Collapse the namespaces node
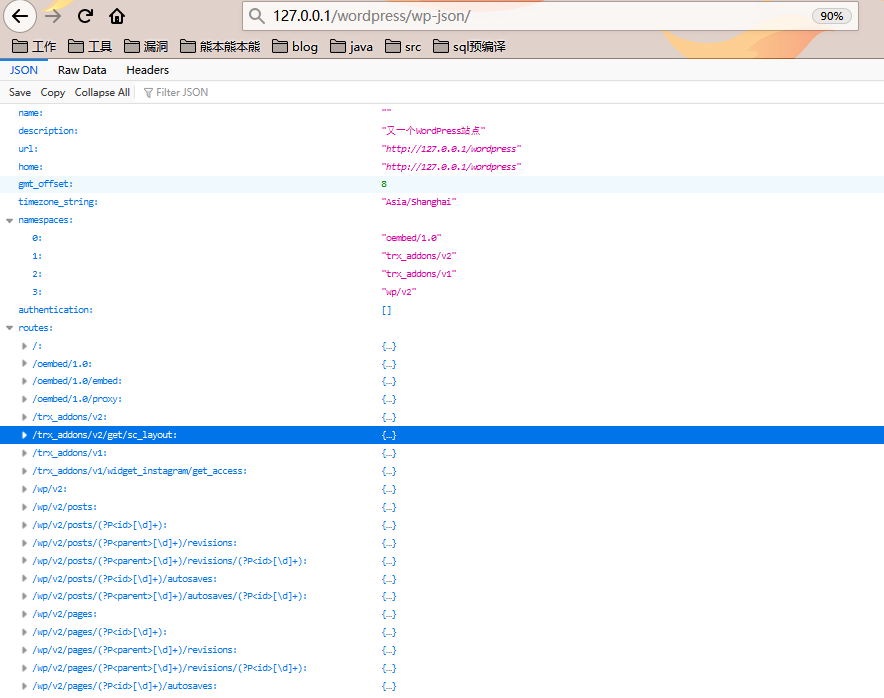 tap(9, 220)
